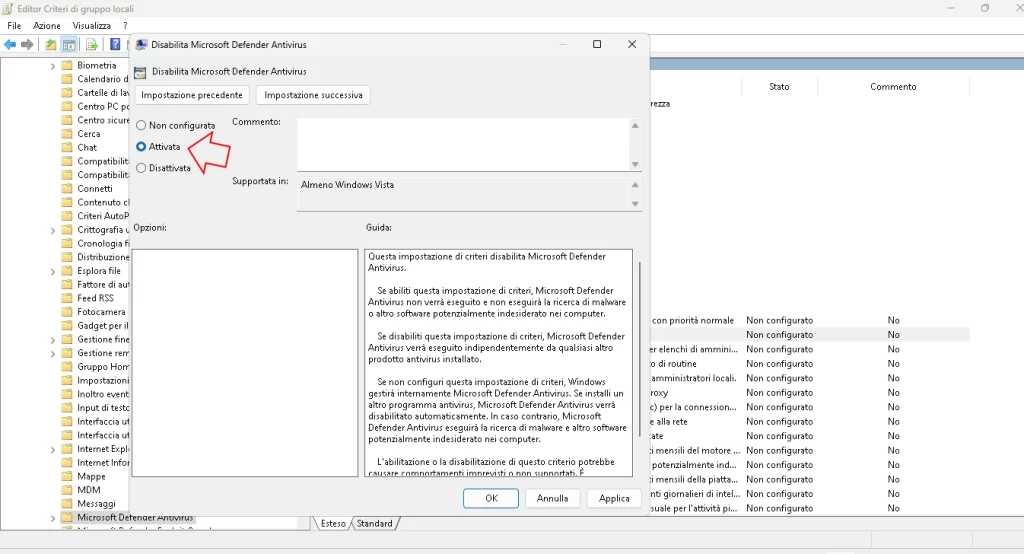Confirm with the OK button
Image resolution: width=1024 pixels, height=554 pixels.
[x=491, y=498]
